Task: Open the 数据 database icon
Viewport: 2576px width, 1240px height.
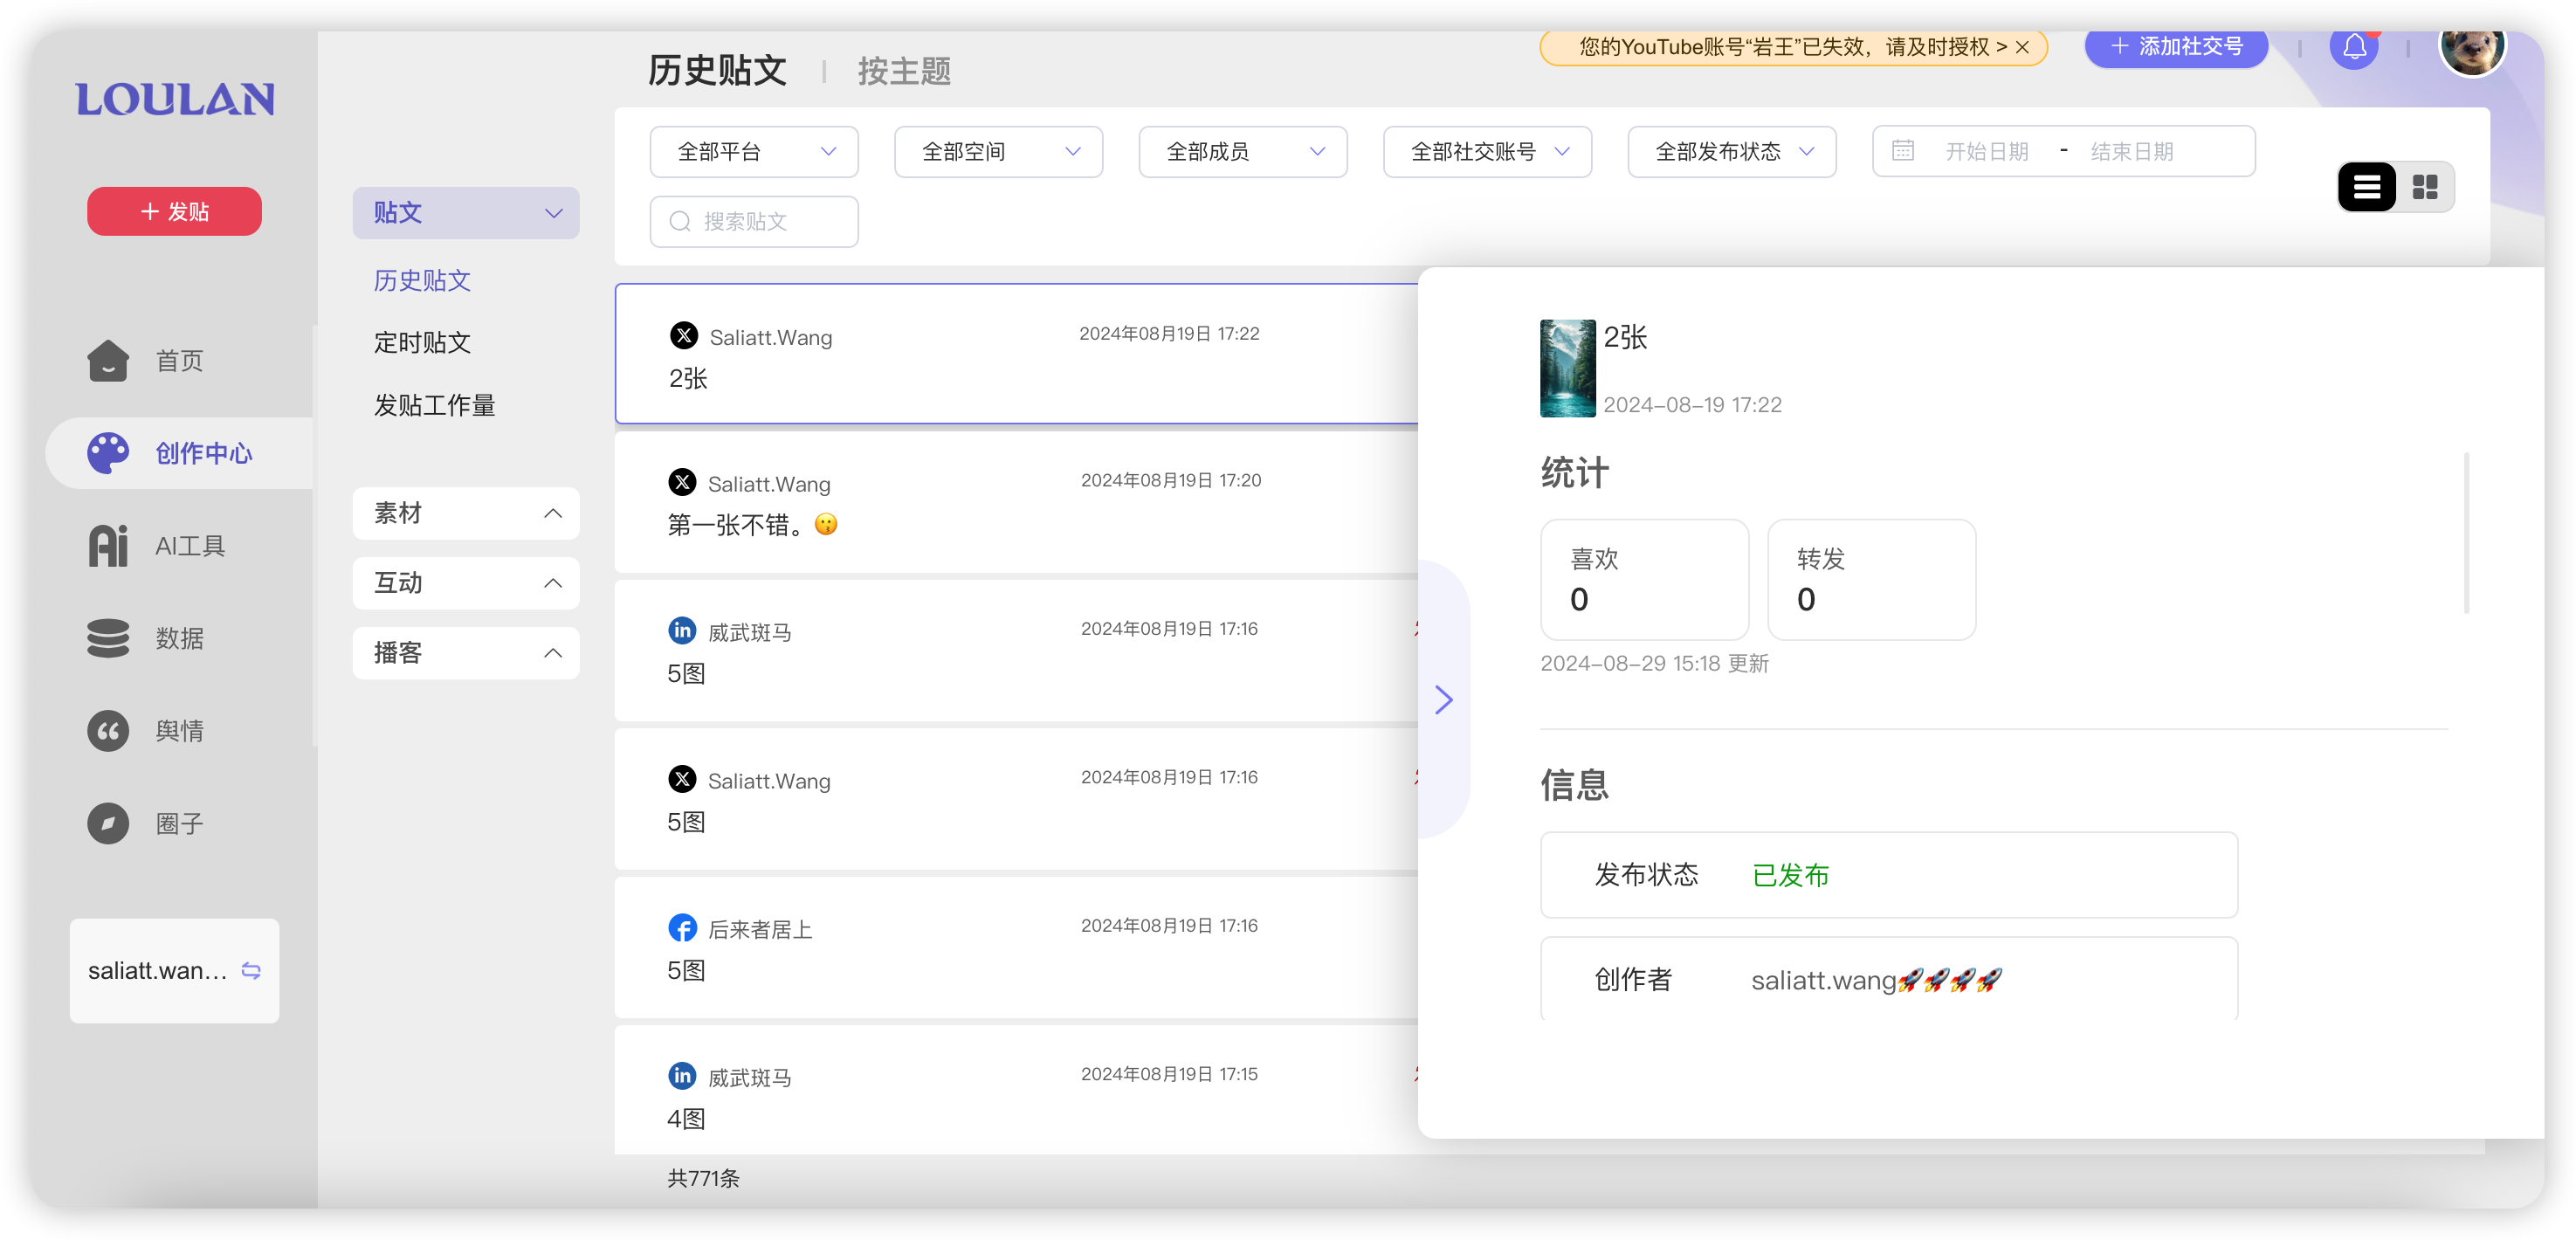Action: coord(108,638)
